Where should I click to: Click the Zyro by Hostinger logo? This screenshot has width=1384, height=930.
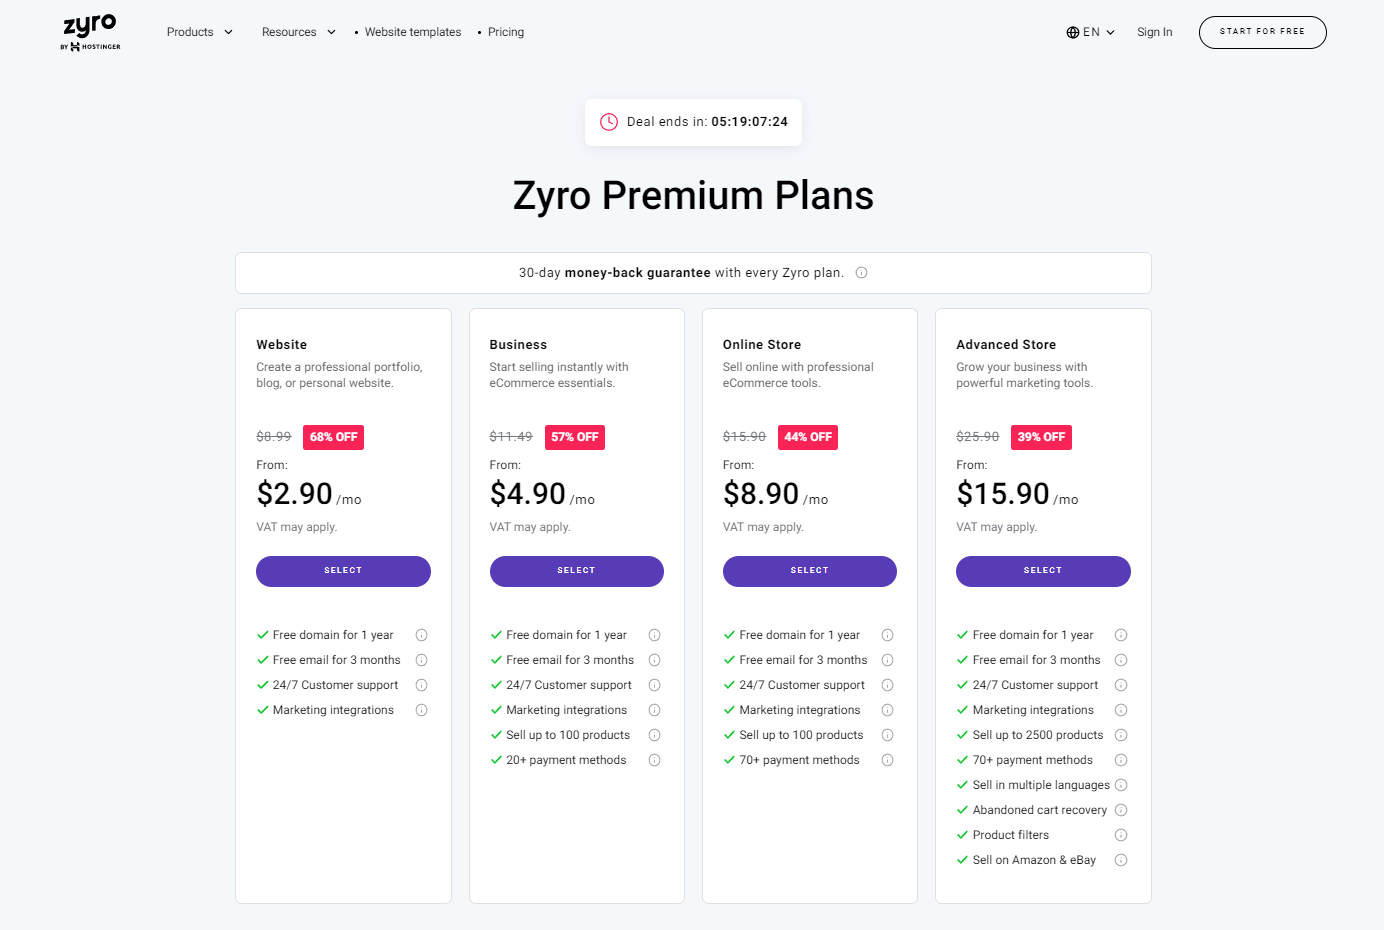[x=90, y=32]
